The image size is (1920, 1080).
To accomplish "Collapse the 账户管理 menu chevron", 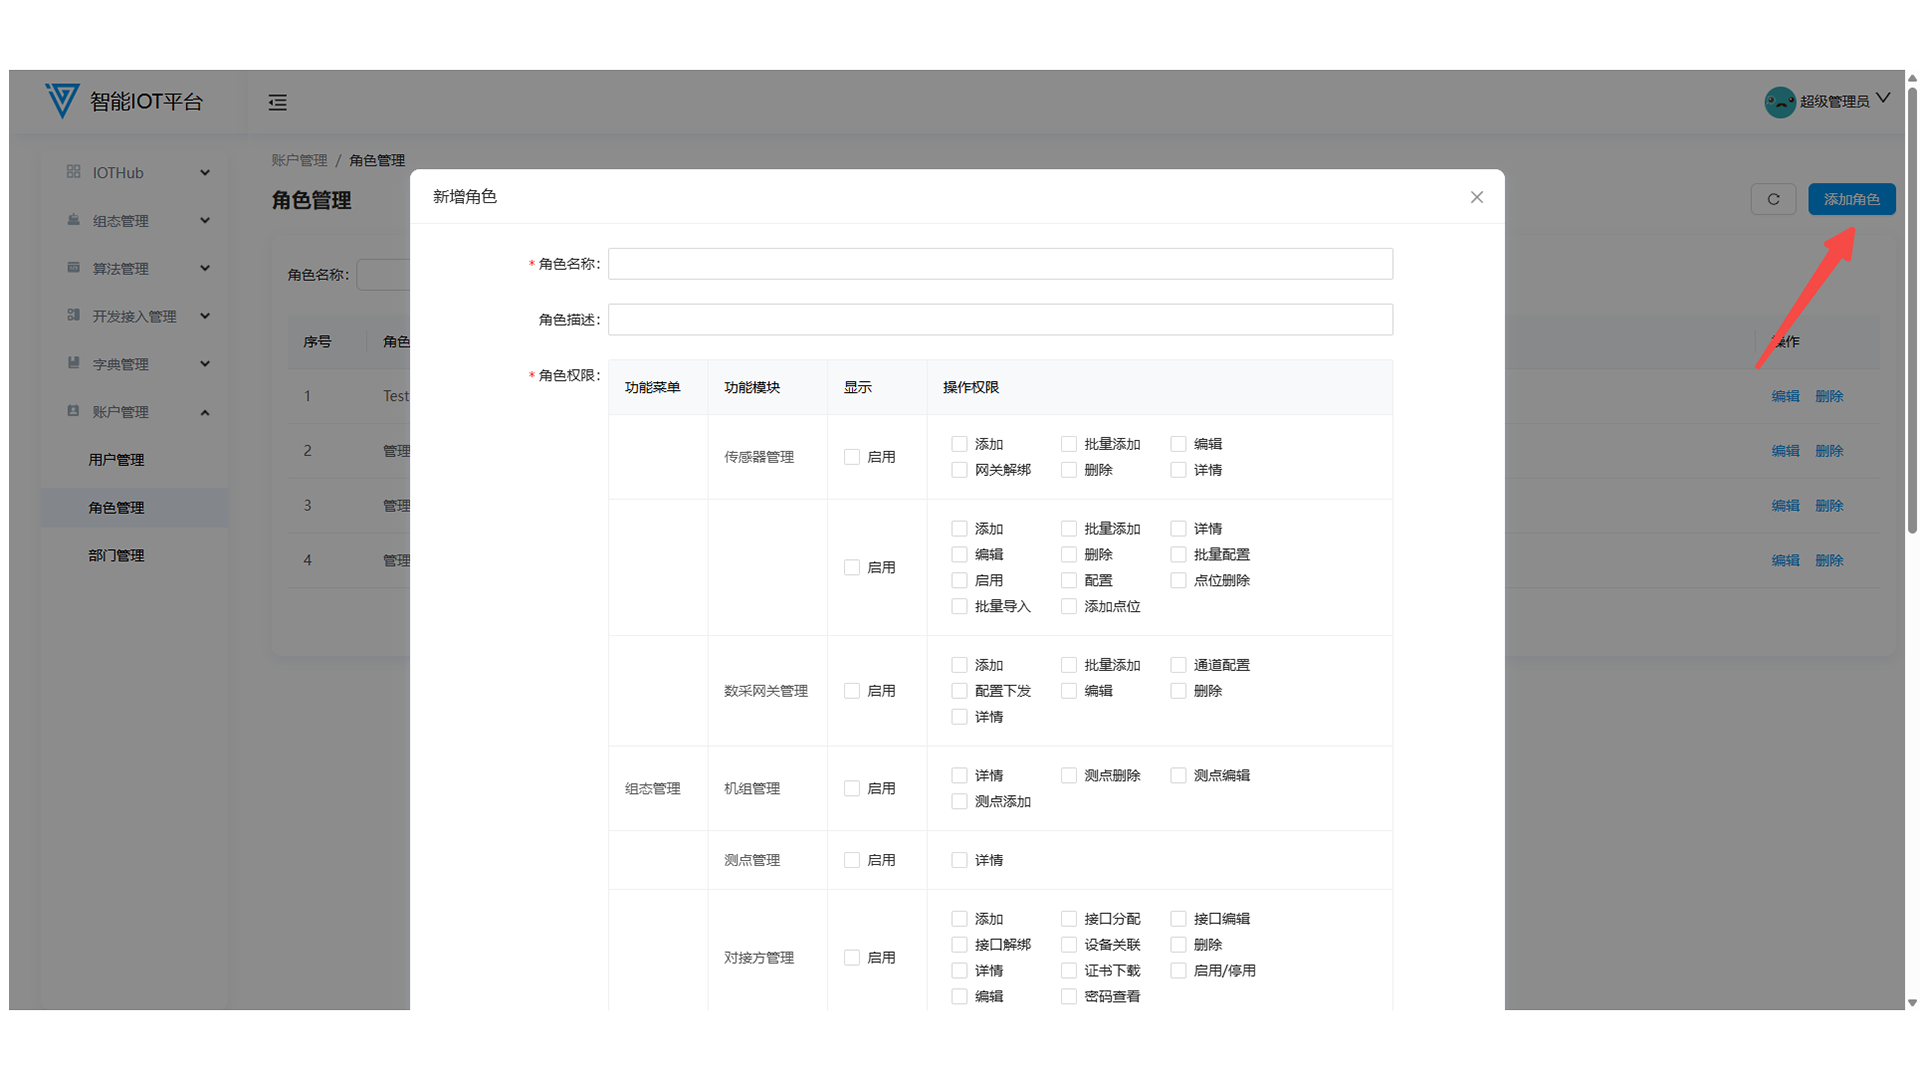I will (x=205, y=412).
